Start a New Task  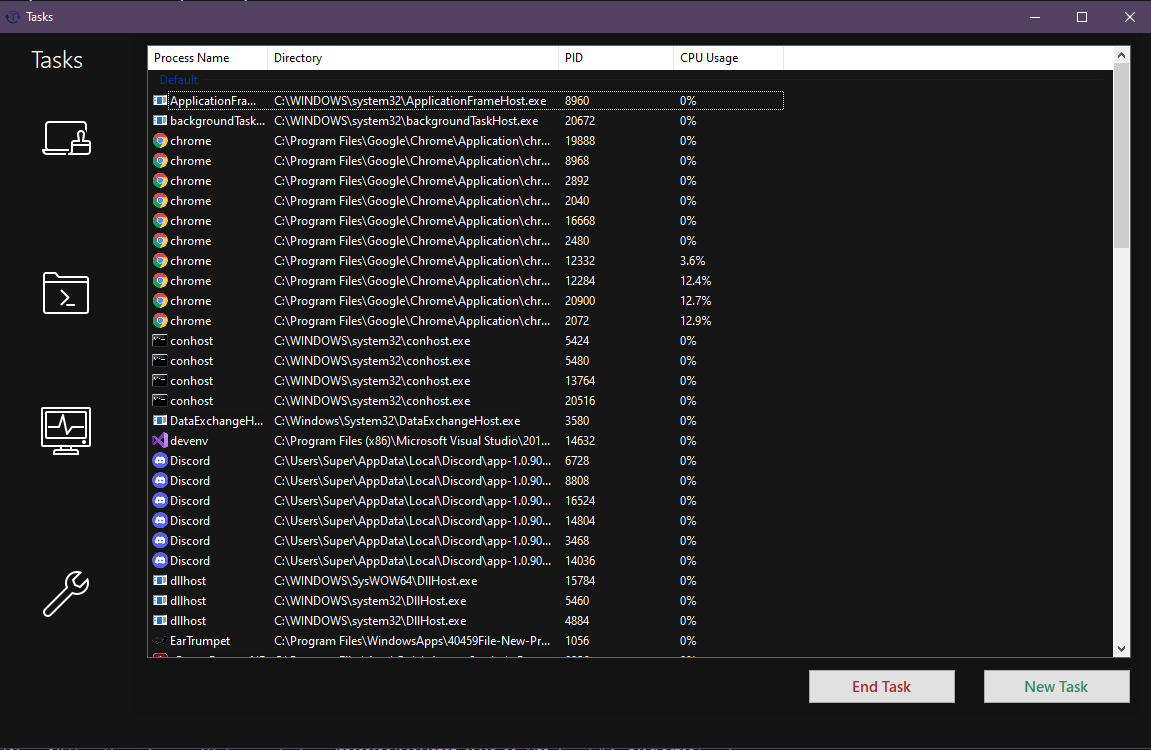click(x=1056, y=687)
